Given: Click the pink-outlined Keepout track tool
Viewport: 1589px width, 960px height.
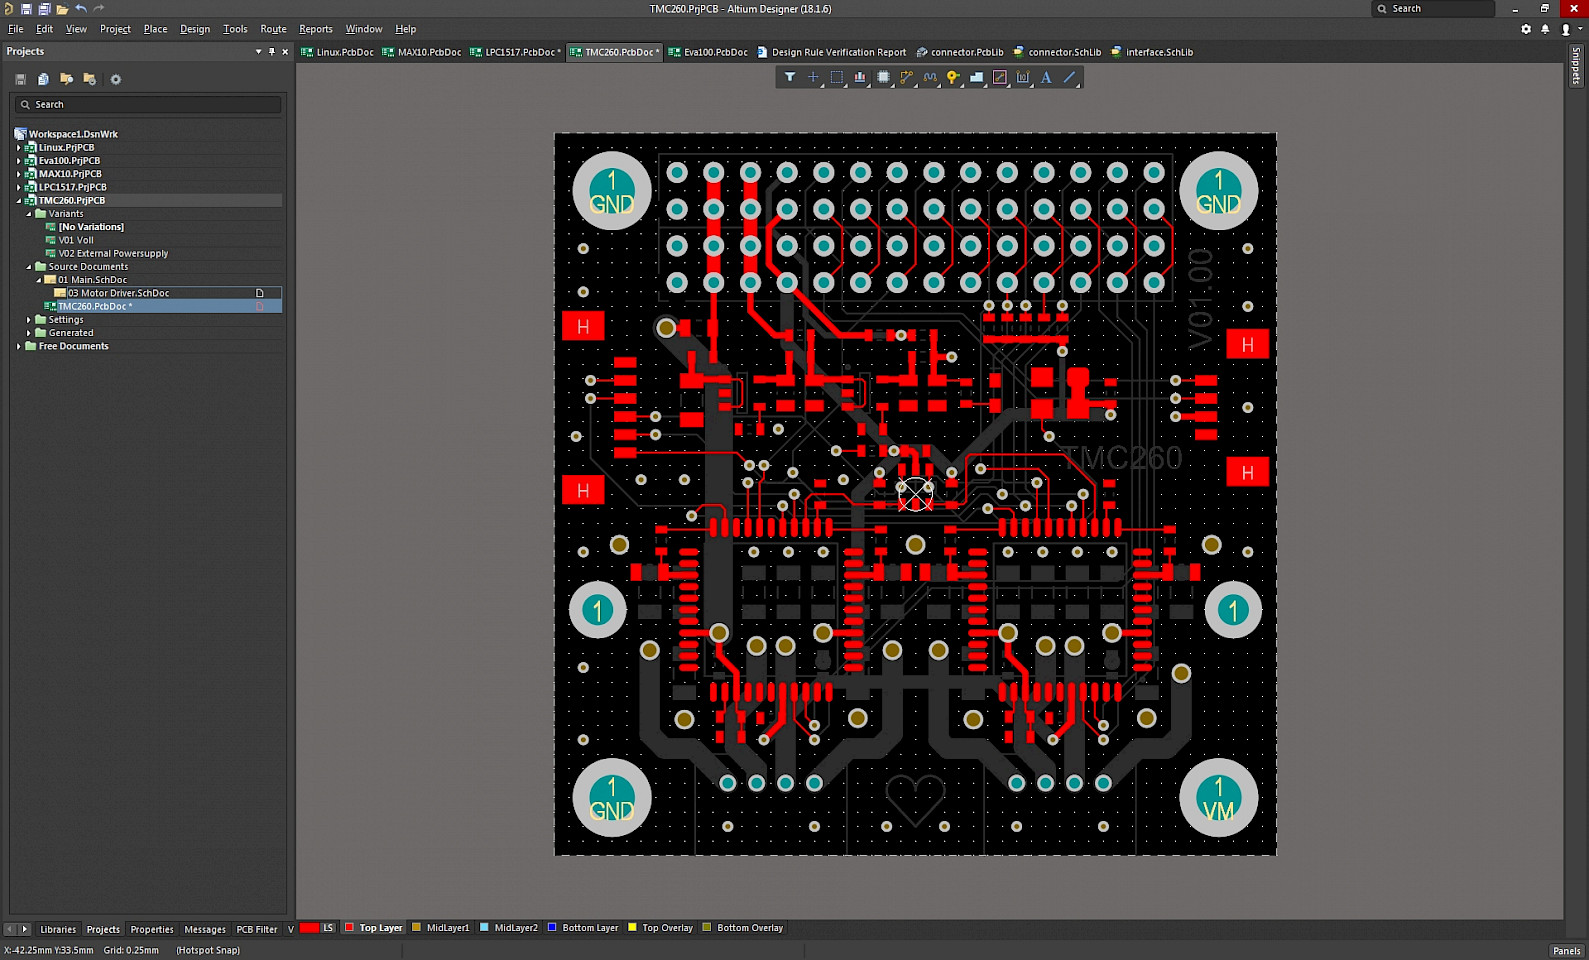Looking at the screenshot, I should 1000,77.
